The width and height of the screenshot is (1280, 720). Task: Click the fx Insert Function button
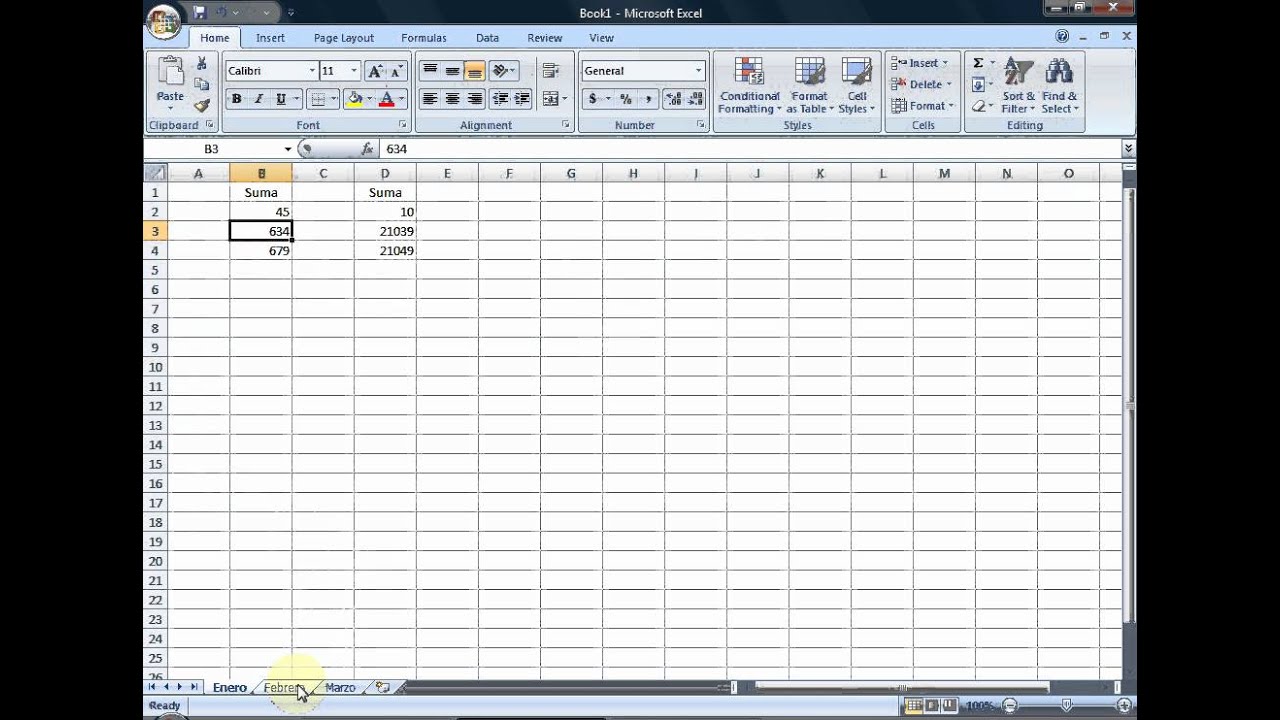[x=367, y=149]
